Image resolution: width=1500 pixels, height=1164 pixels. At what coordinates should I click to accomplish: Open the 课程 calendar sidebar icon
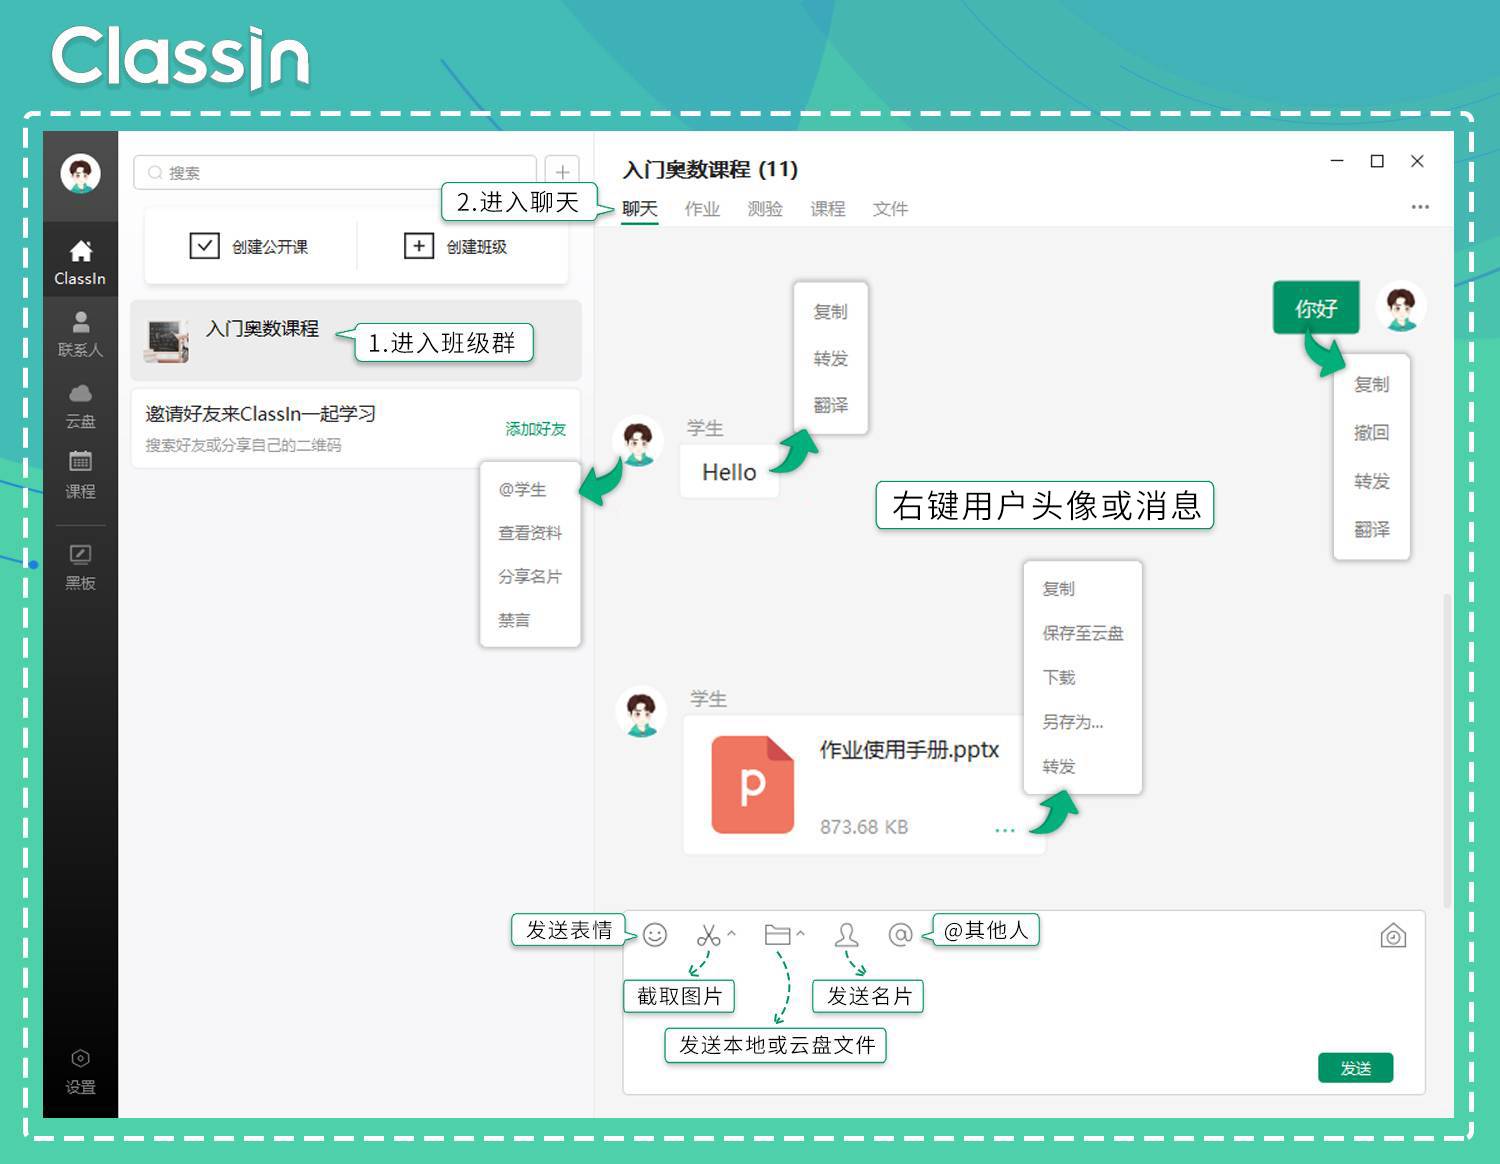(80, 475)
